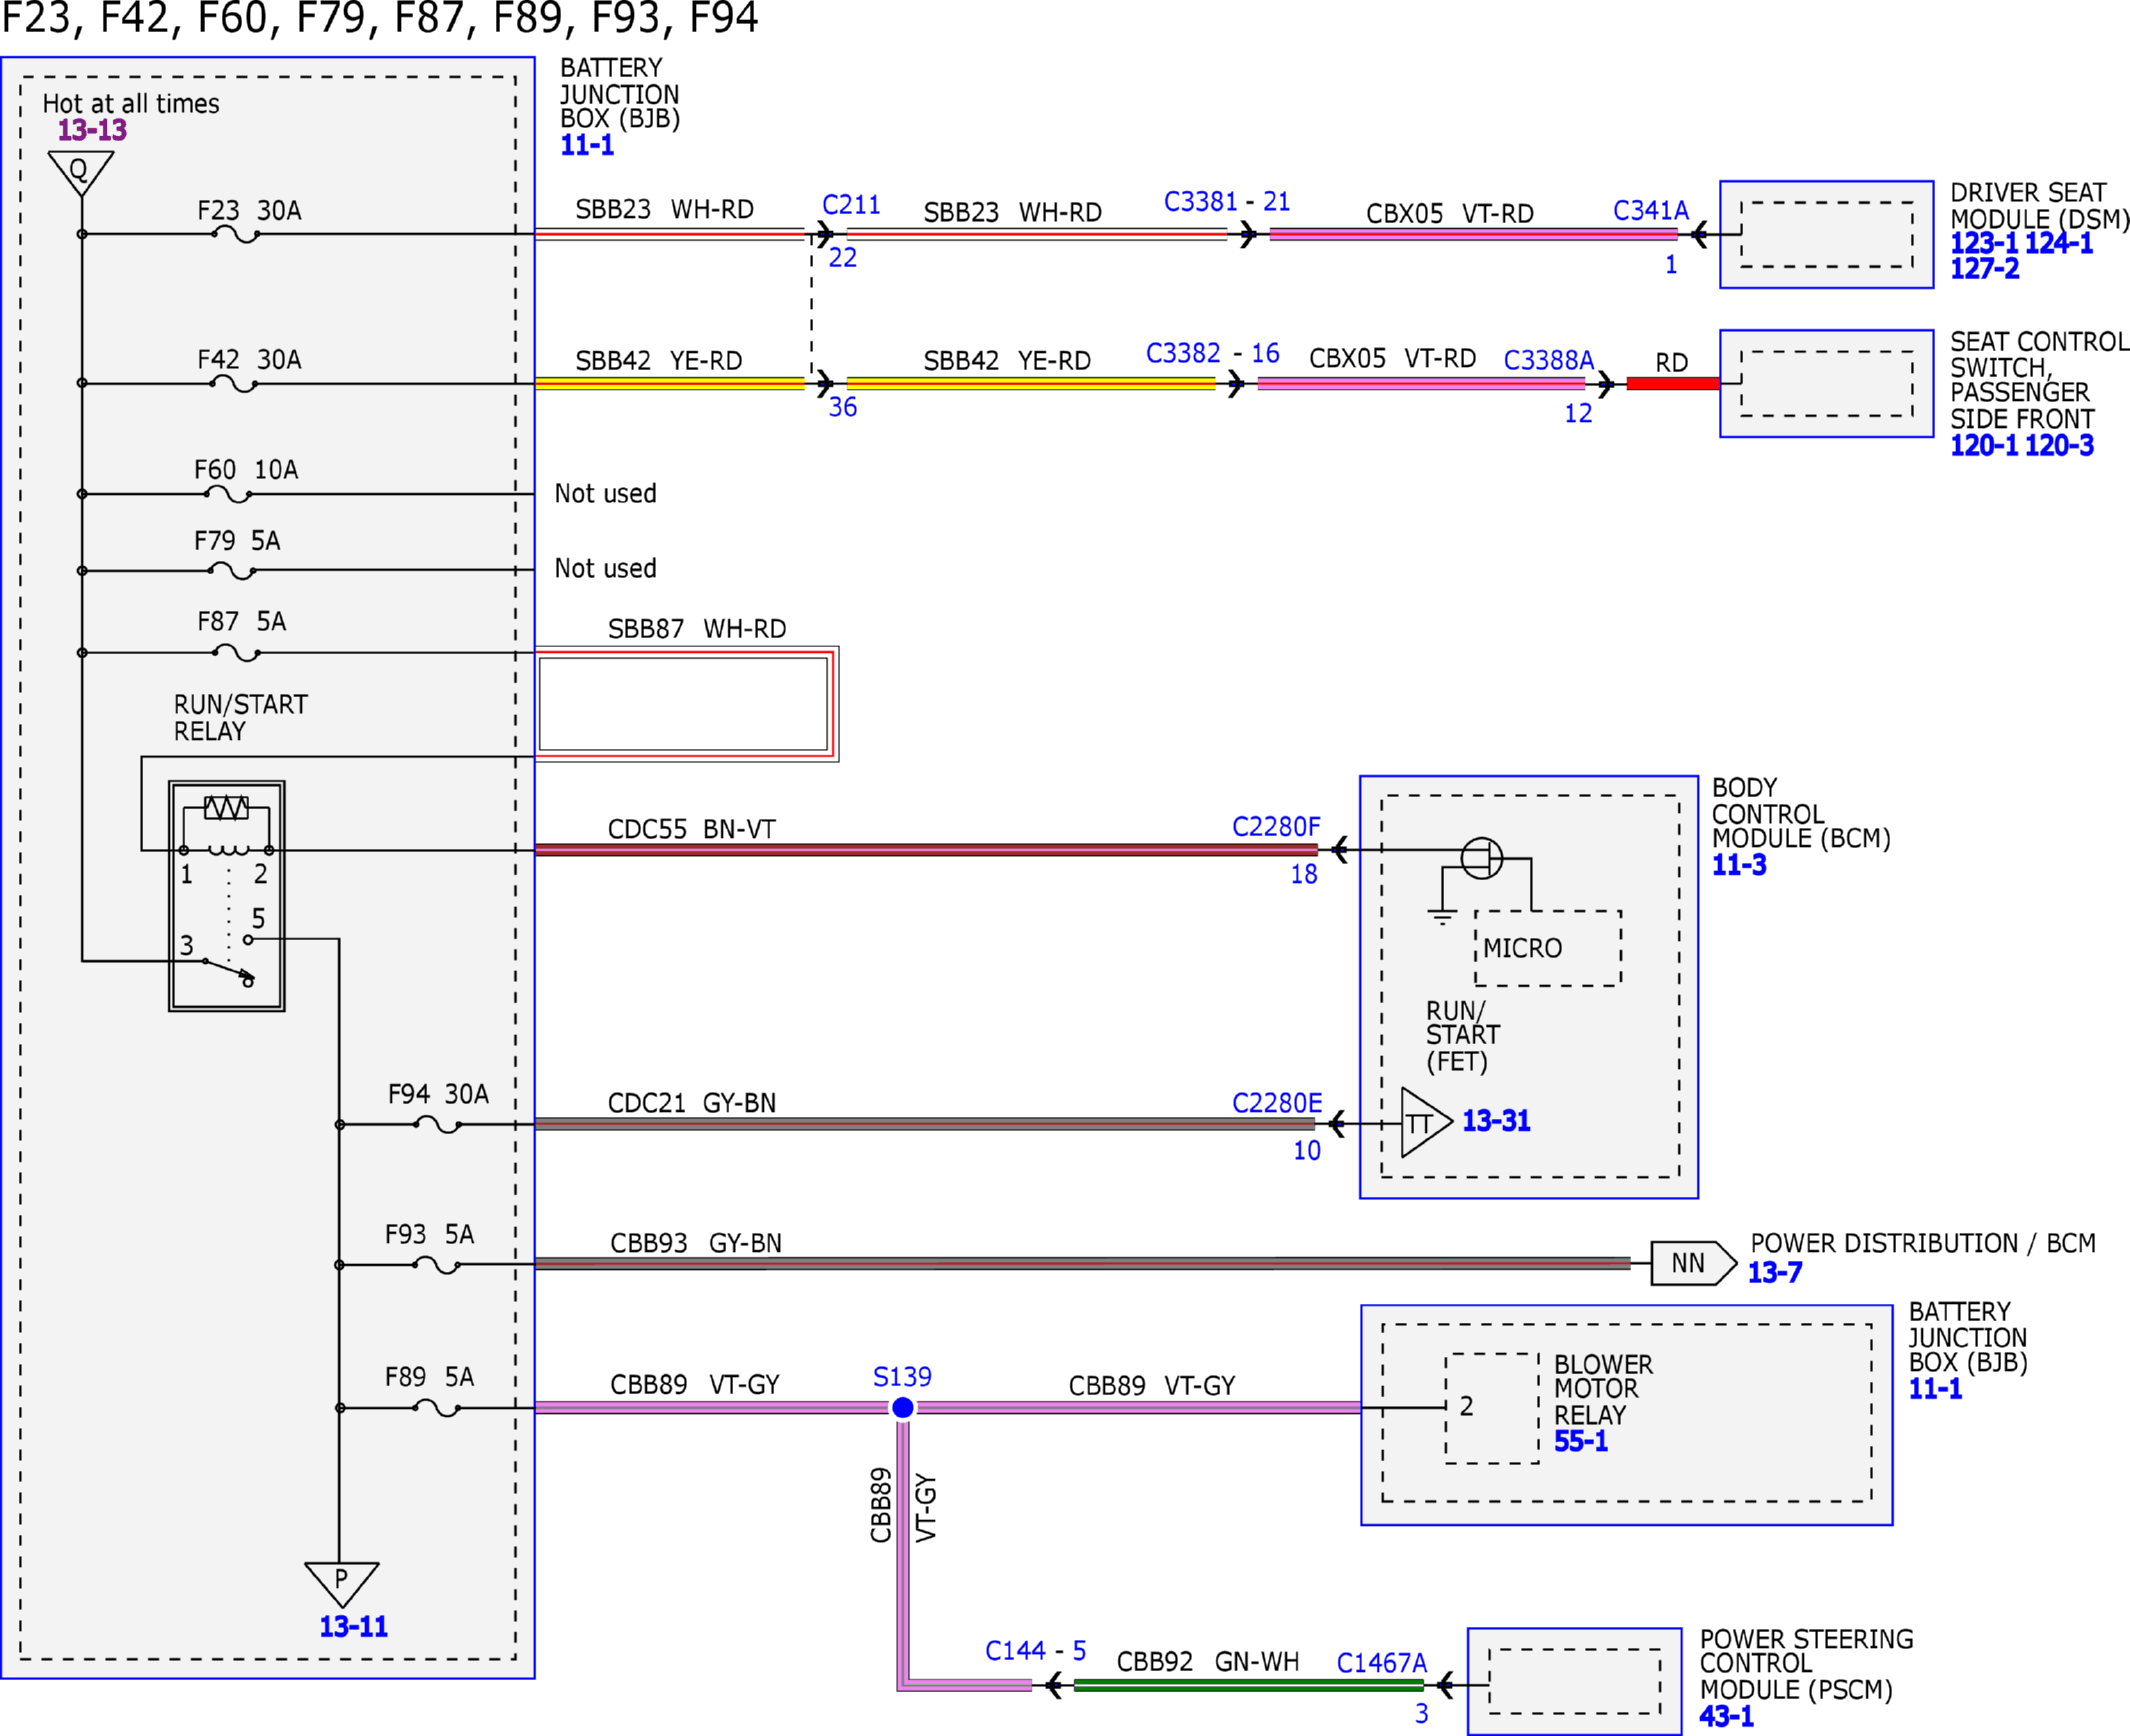The width and height of the screenshot is (2130, 1736).
Task: Click connector label C211
Action: pos(851,205)
